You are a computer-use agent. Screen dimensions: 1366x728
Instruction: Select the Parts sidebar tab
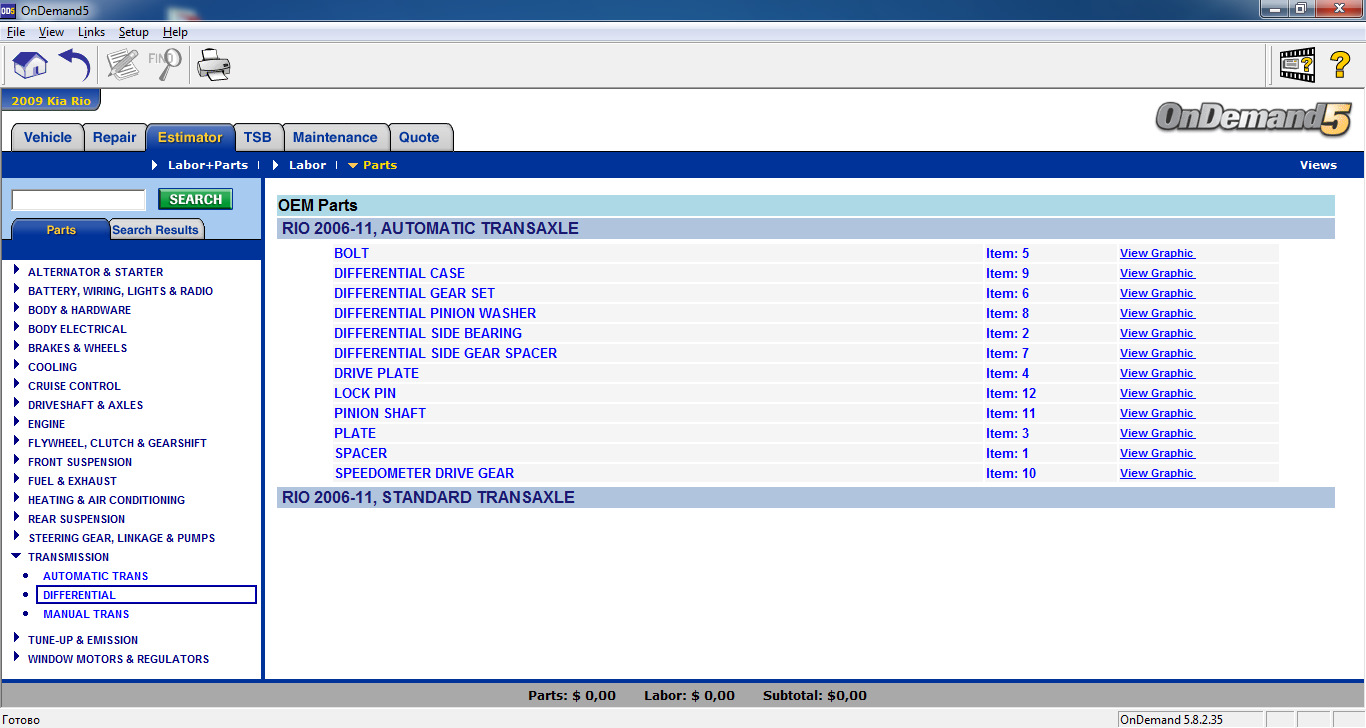(x=61, y=230)
